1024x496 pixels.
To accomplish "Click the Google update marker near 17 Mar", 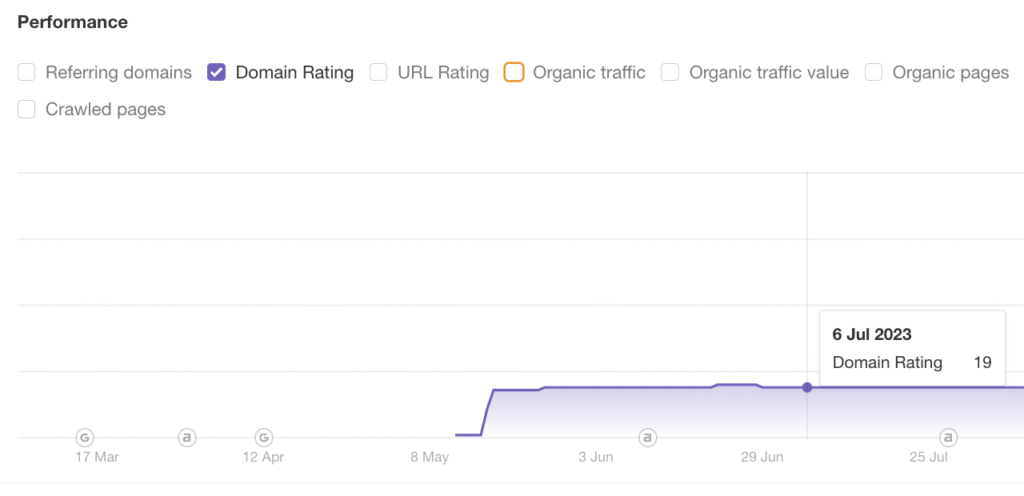I will (x=85, y=437).
